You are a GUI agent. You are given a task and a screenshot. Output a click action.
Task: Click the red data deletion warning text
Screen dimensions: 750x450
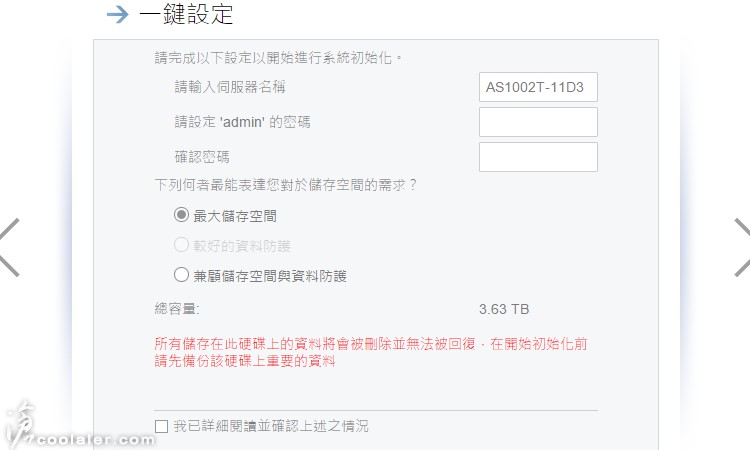pyautogui.click(x=371, y=352)
